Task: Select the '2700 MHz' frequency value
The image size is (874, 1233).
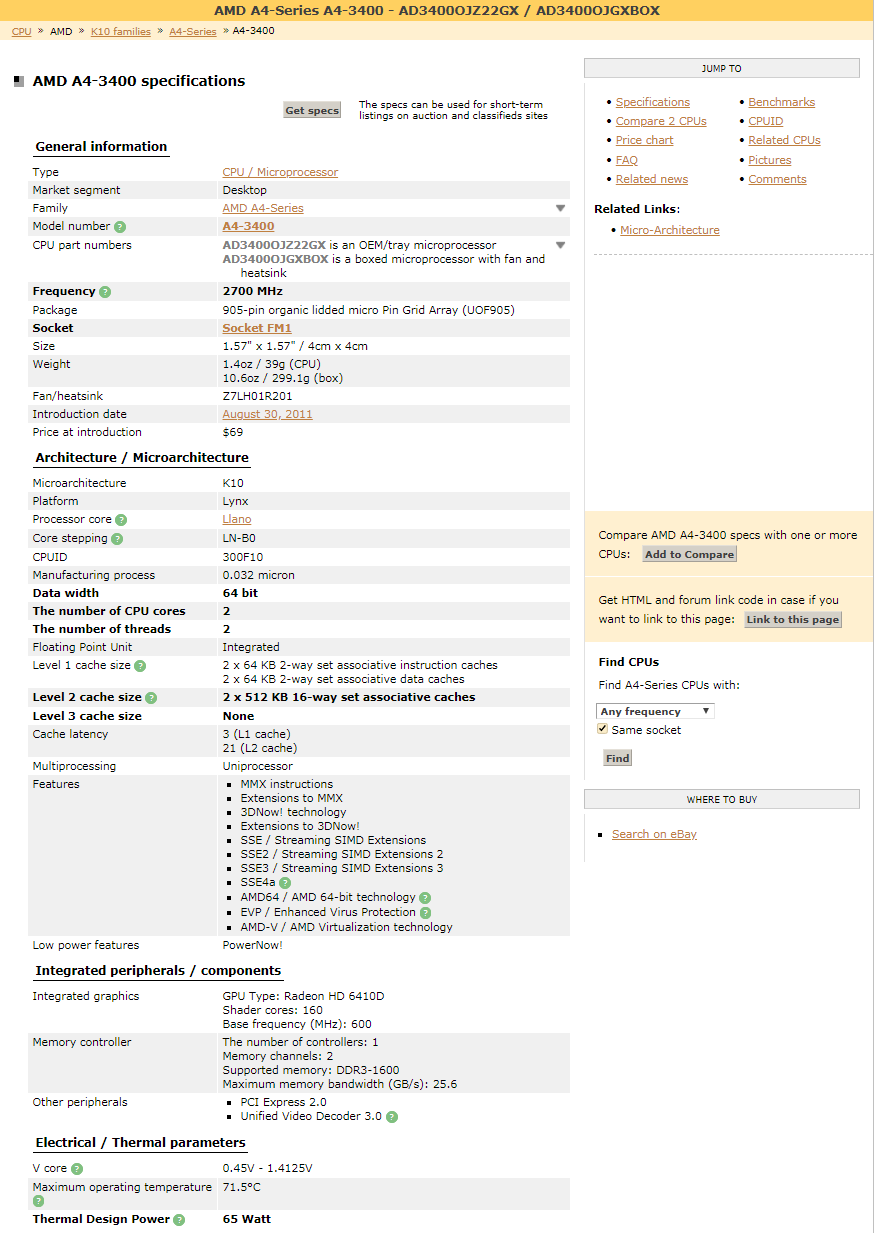Action: click(x=252, y=291)
